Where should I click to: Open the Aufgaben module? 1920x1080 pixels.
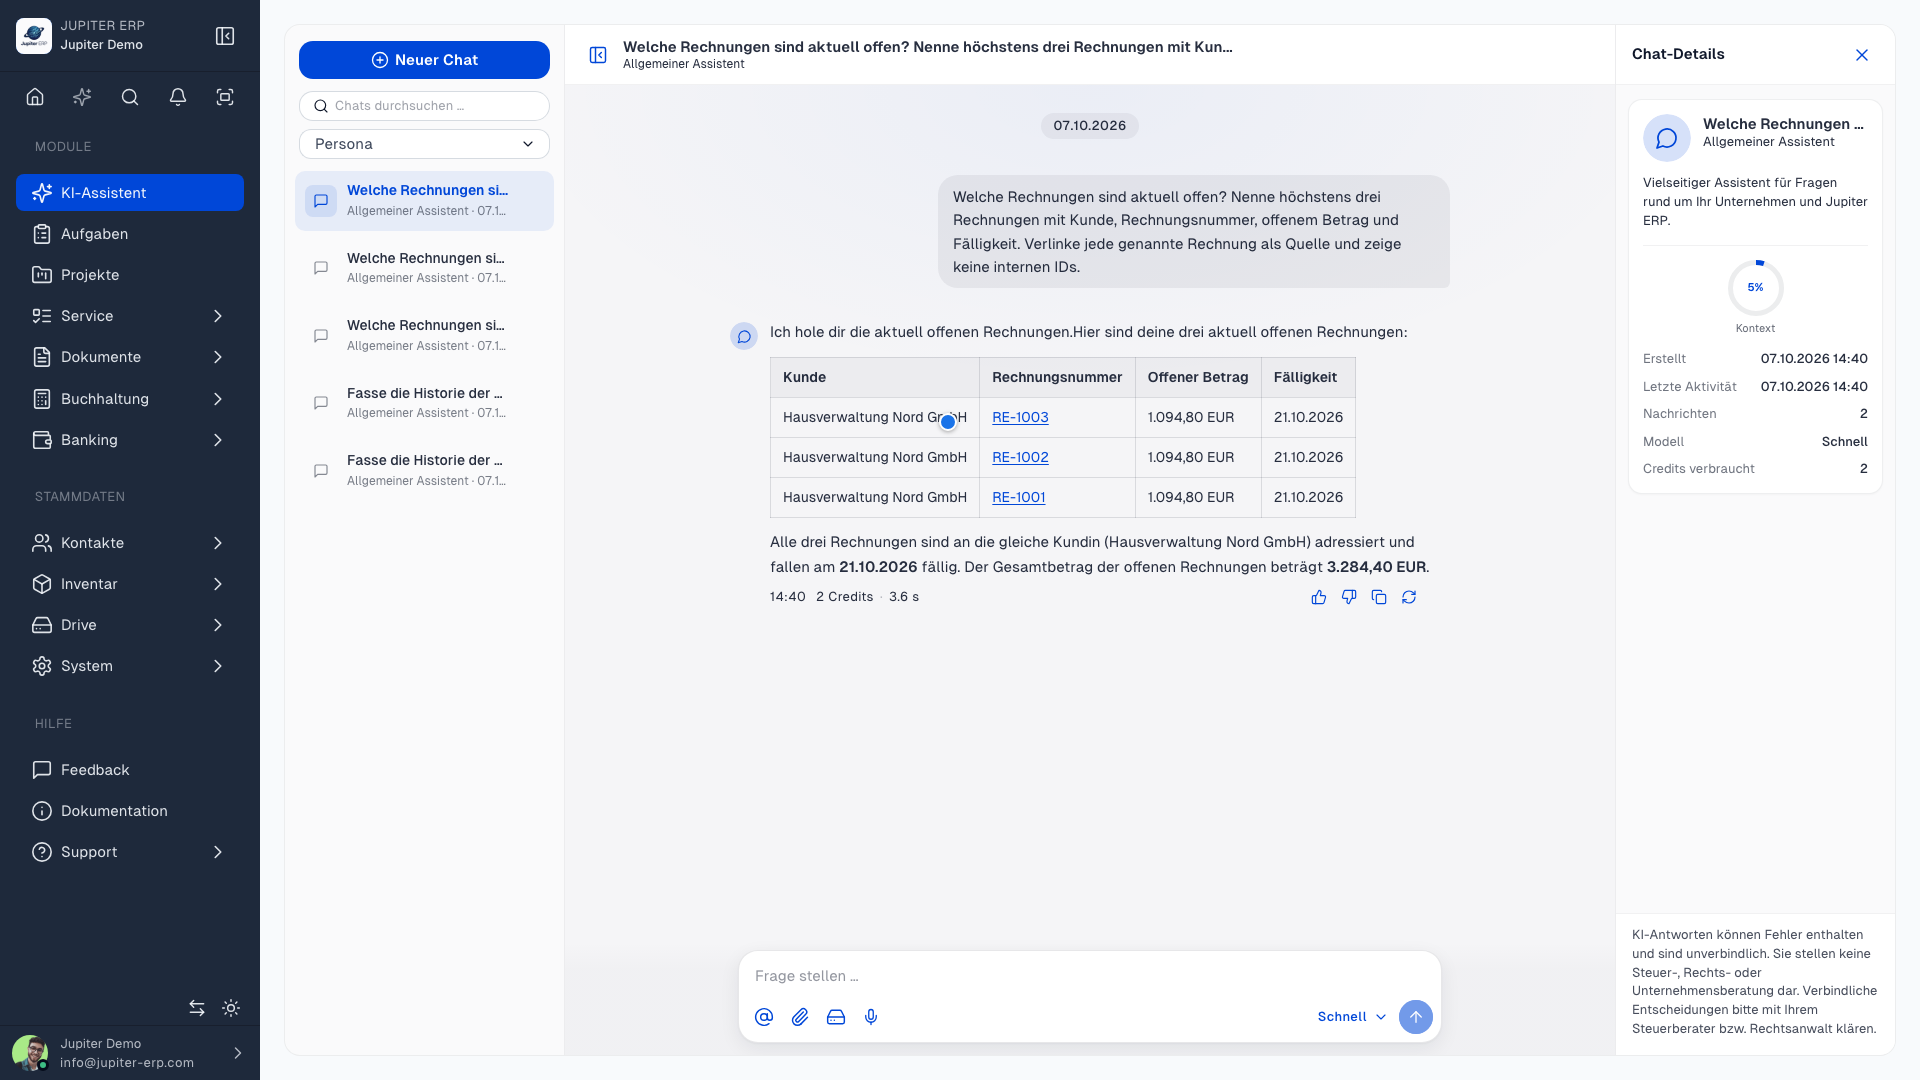coord(130,234)
